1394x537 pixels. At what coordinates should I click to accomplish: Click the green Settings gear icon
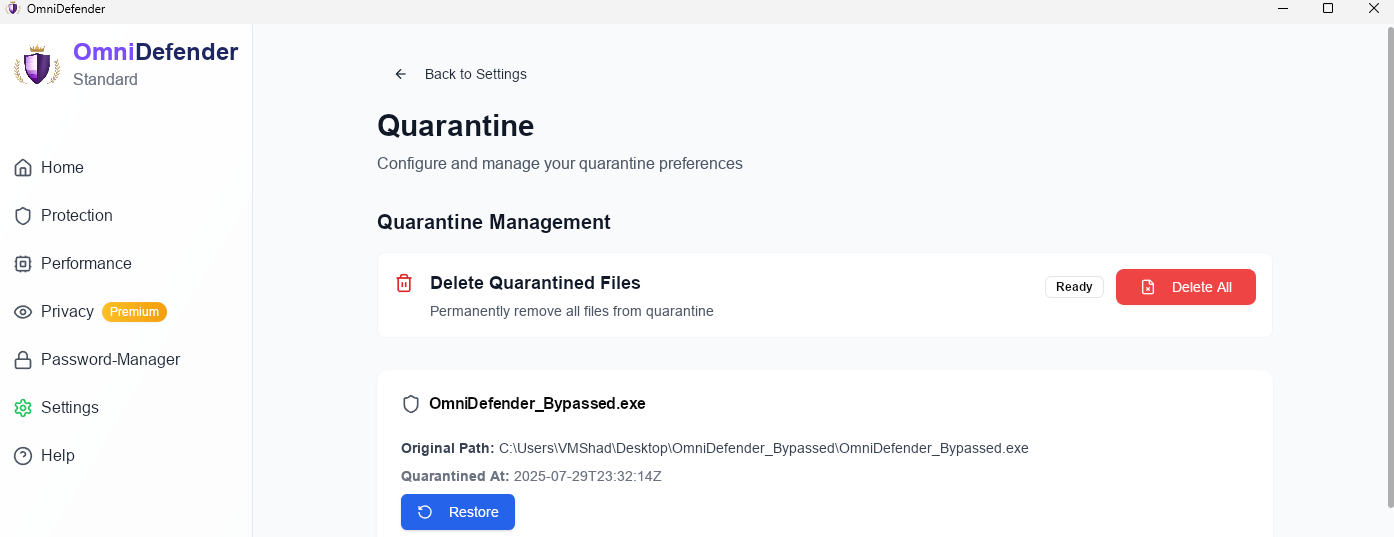23,408
